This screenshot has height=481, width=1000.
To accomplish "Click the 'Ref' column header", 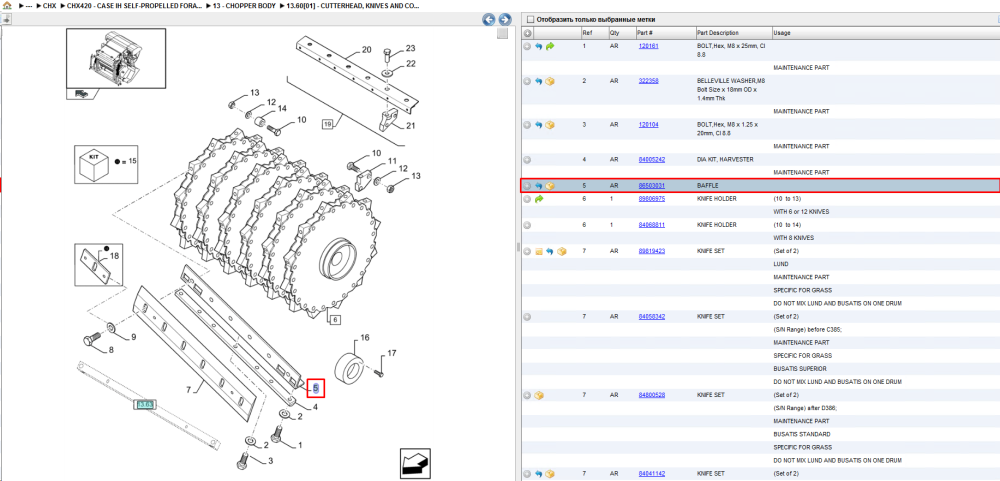I will tap(587, 33).
